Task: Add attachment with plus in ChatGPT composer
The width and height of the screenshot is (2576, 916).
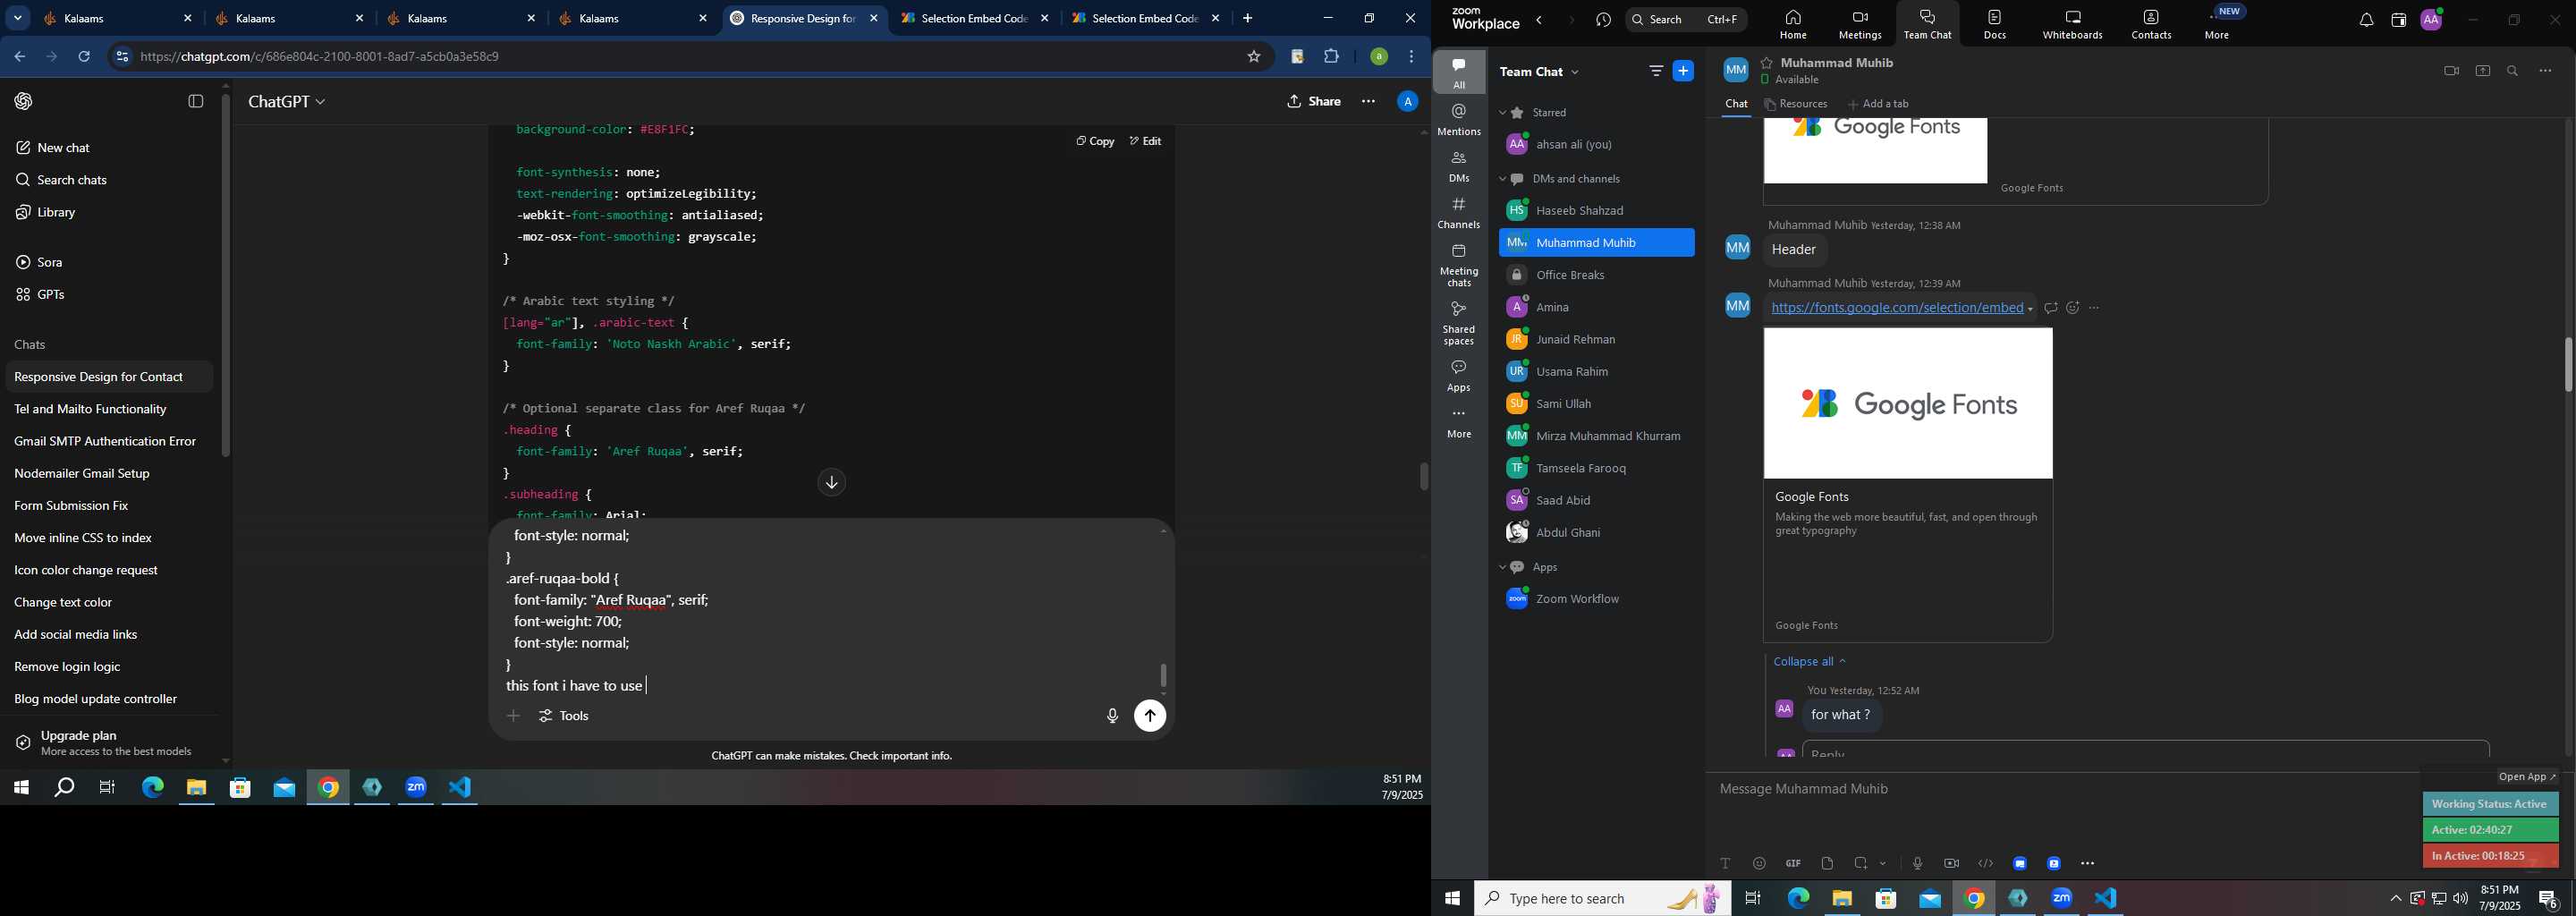Action: [x=513, y=716]
